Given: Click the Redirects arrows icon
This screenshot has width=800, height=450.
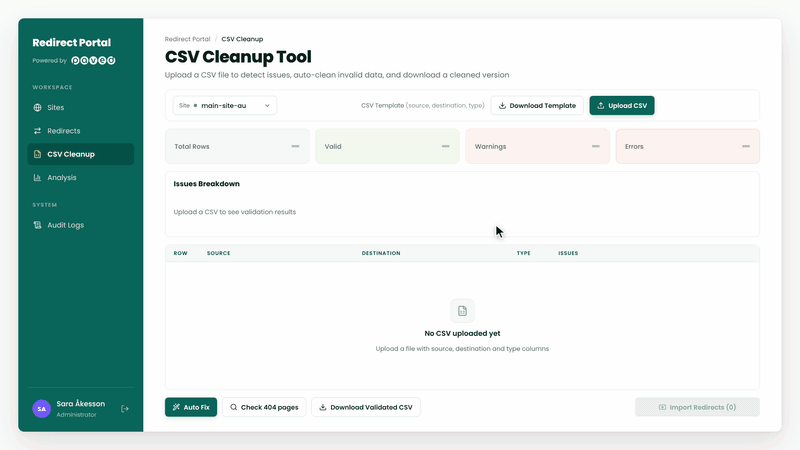Looking at the screenshot, I should point(37,131).
